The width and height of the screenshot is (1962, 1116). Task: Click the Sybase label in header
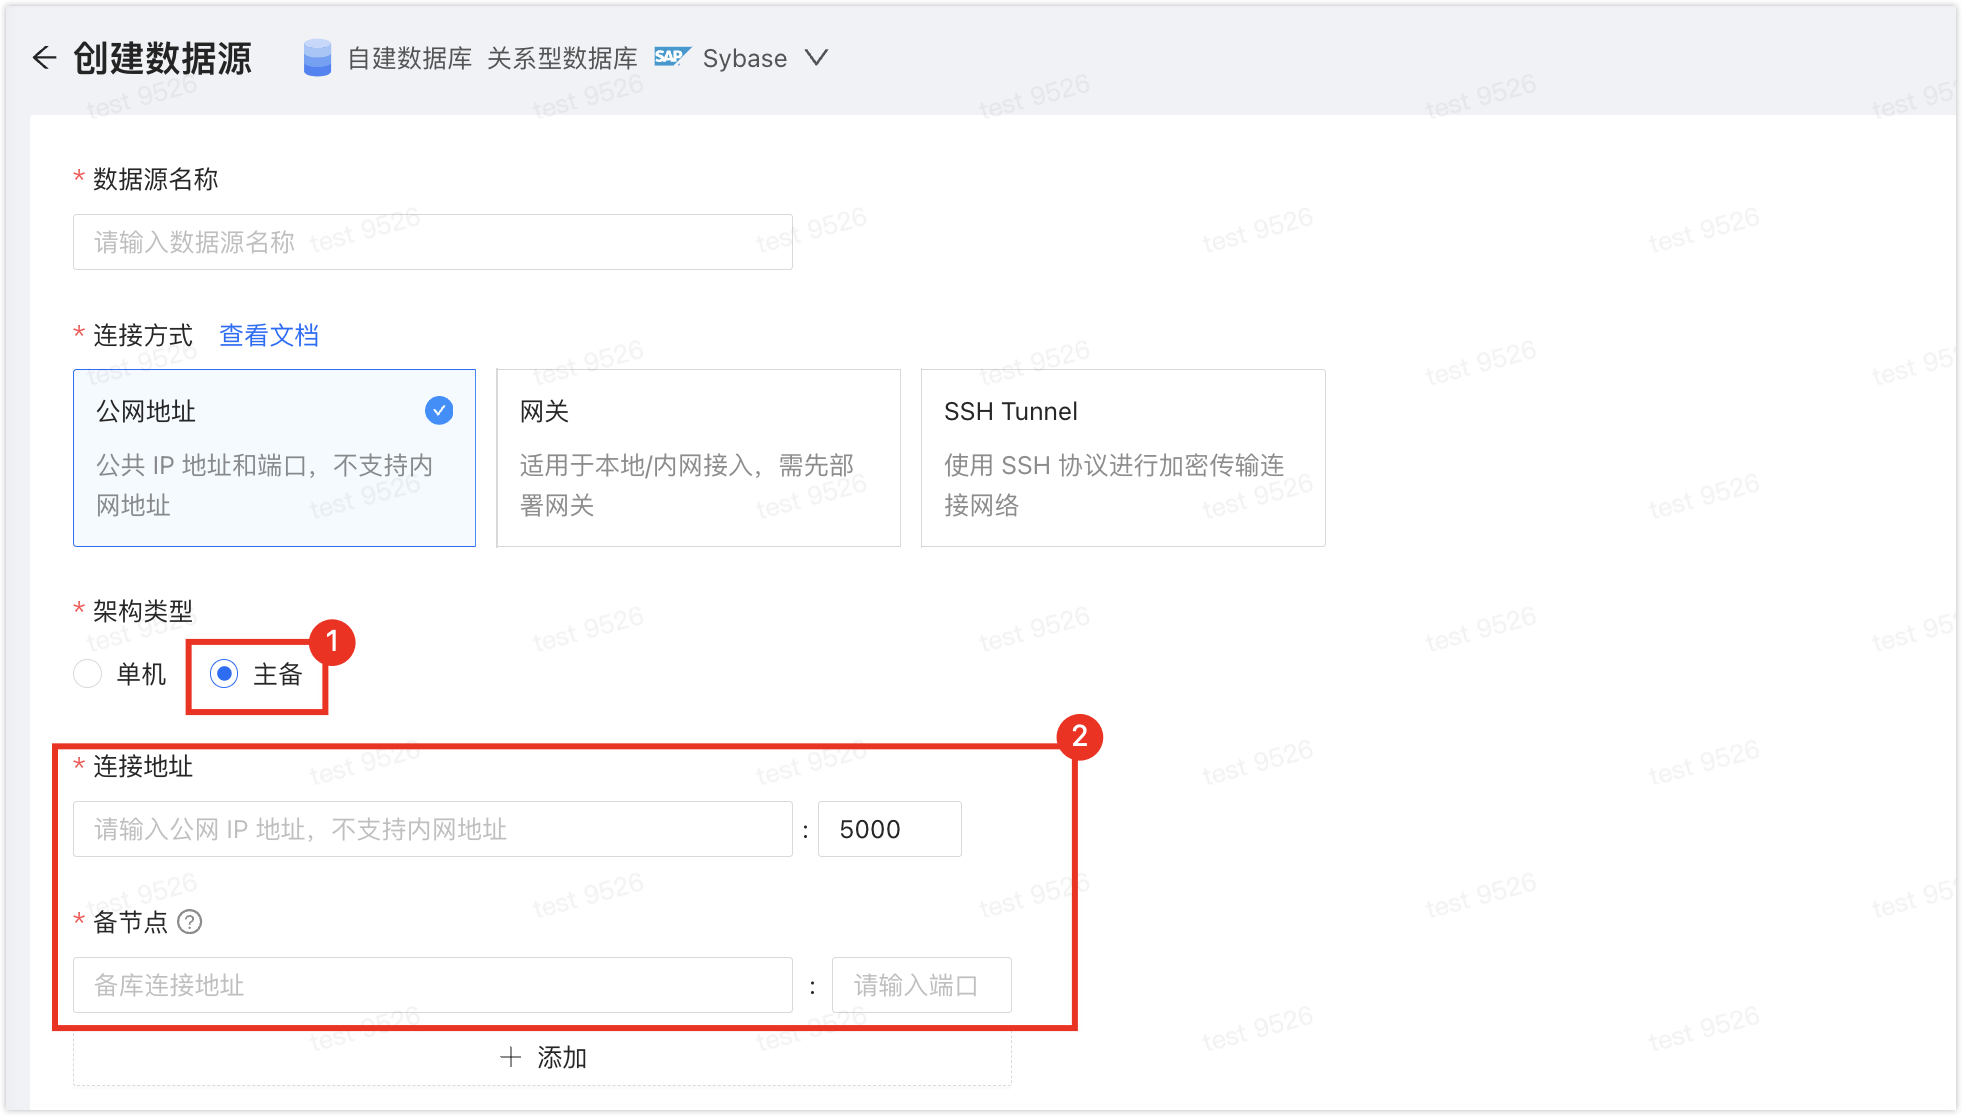[745, 58]
